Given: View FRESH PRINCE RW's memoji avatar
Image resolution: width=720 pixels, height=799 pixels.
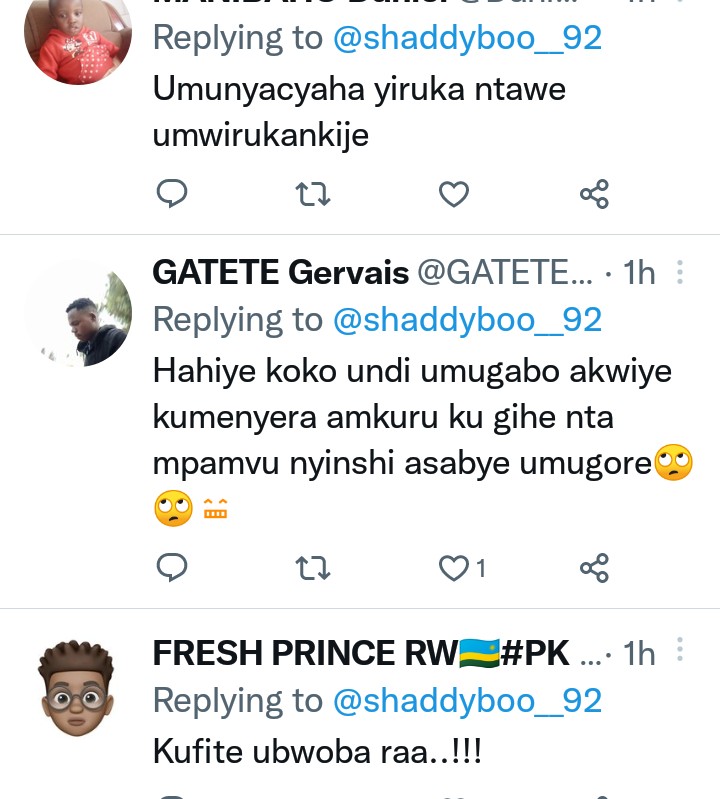Looking at the screenshot, I should [78, 690].
